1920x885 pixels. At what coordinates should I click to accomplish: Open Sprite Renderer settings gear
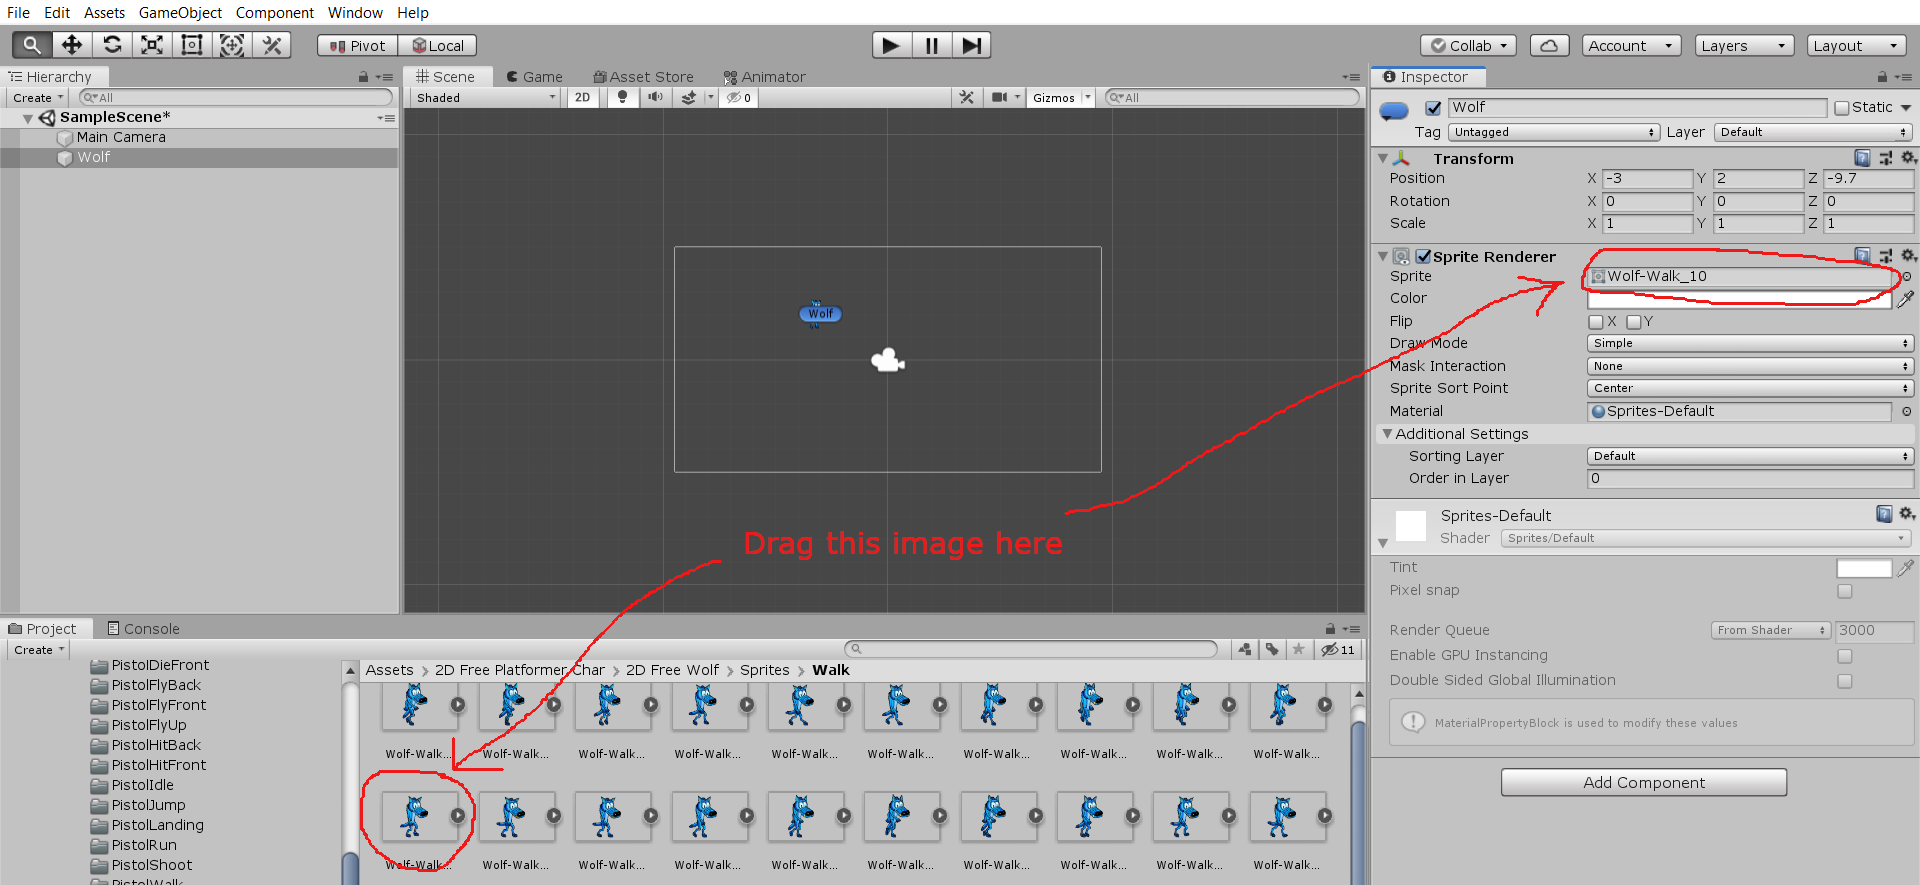pos(1908,256)
